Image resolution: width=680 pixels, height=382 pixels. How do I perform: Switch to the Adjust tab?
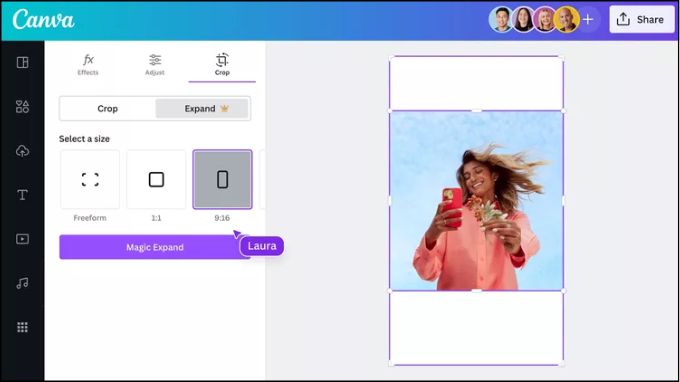[x=155, y=65]
